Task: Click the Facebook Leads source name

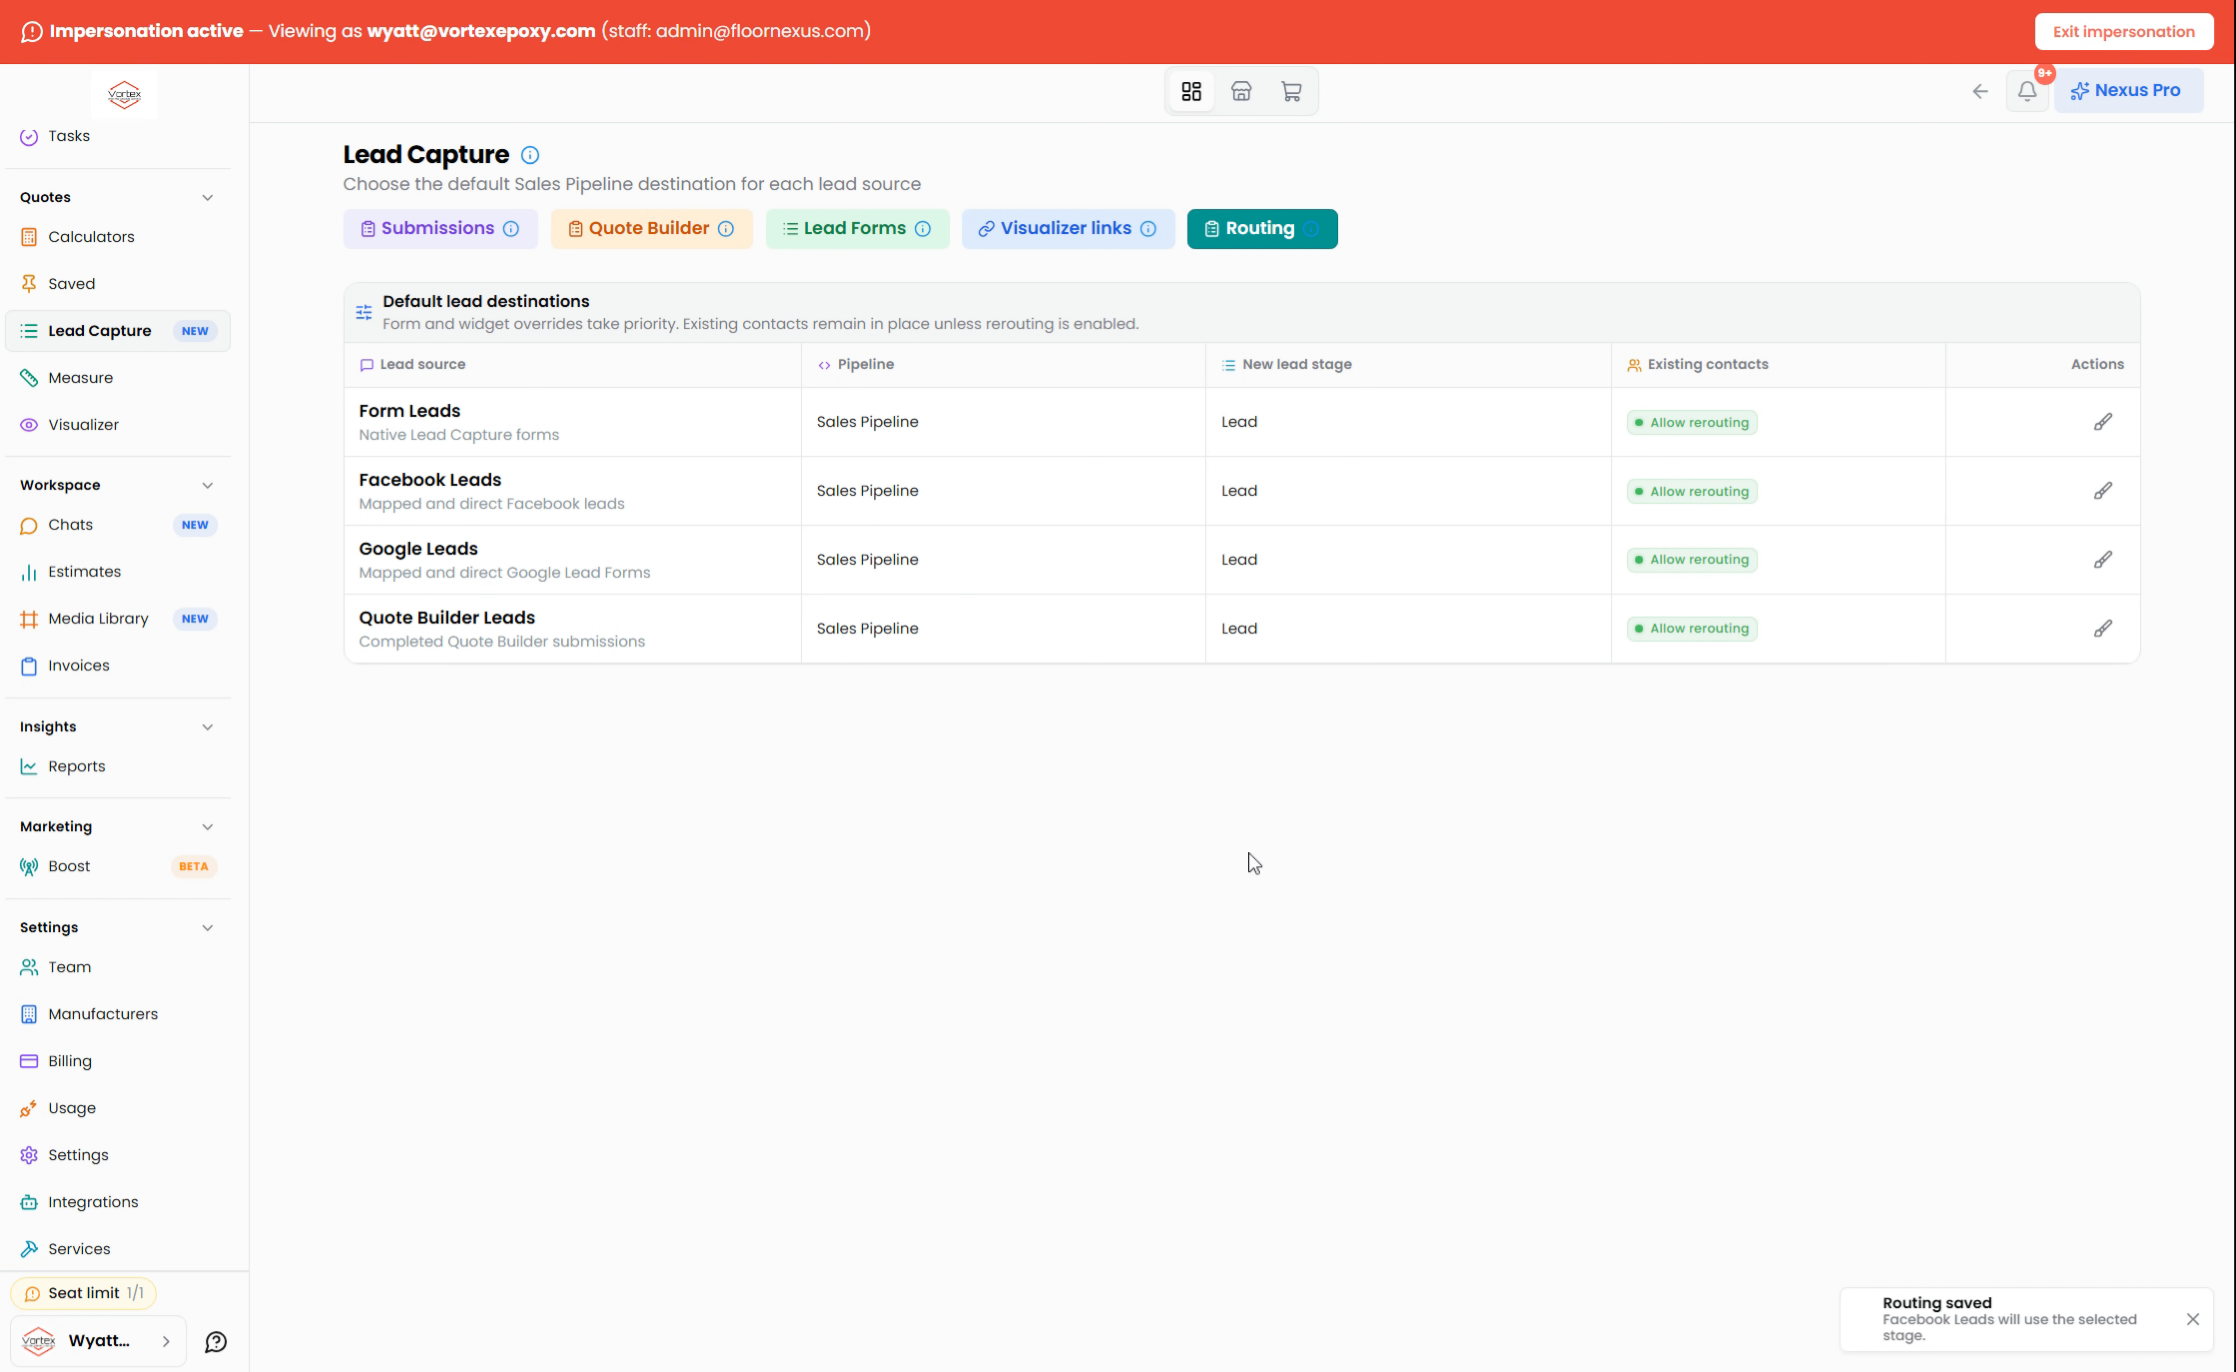Action: (430, 480)
